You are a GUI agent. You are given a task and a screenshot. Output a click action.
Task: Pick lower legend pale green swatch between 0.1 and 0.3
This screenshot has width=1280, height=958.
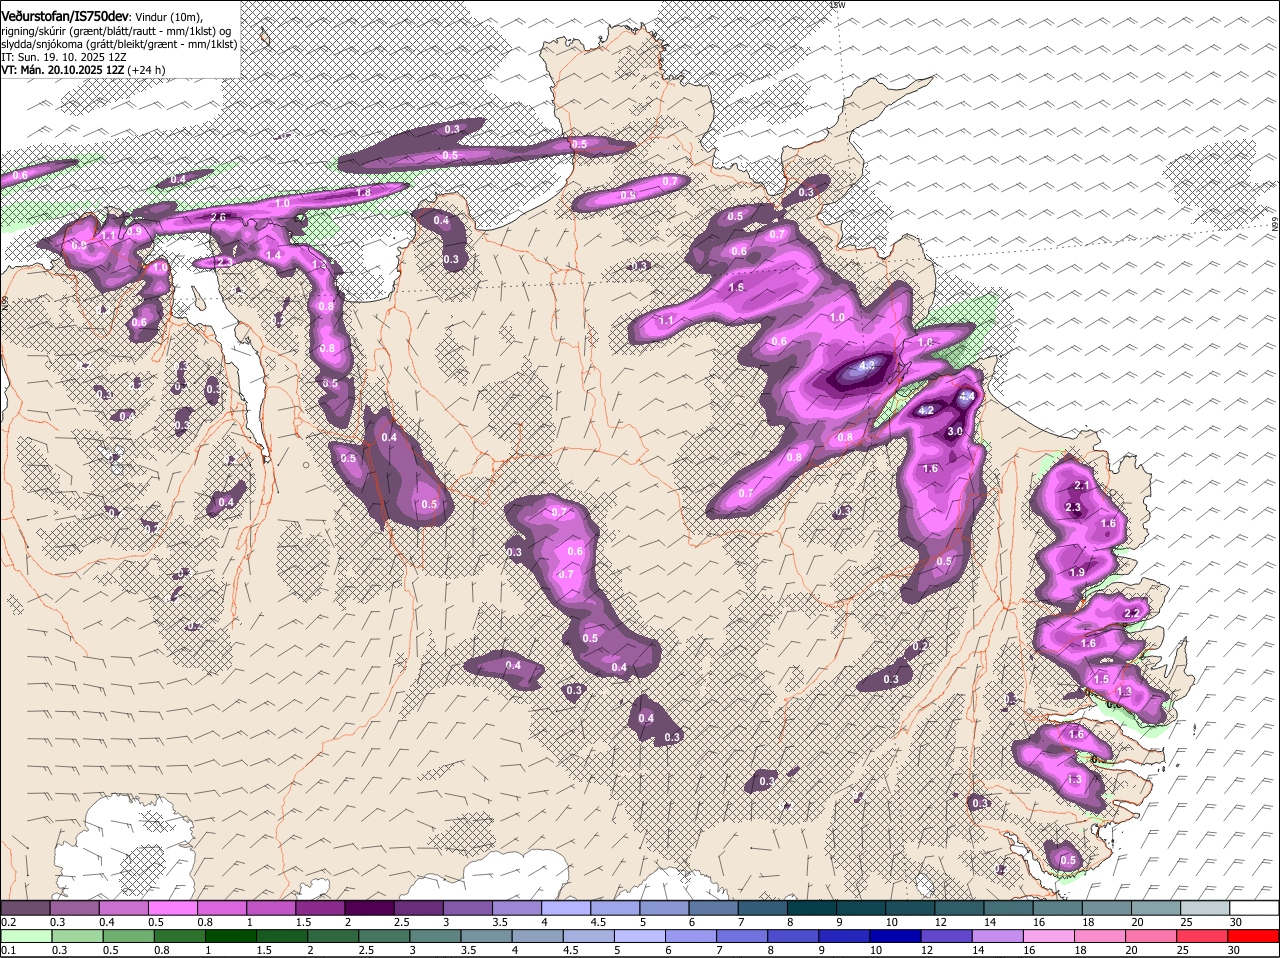25,936
